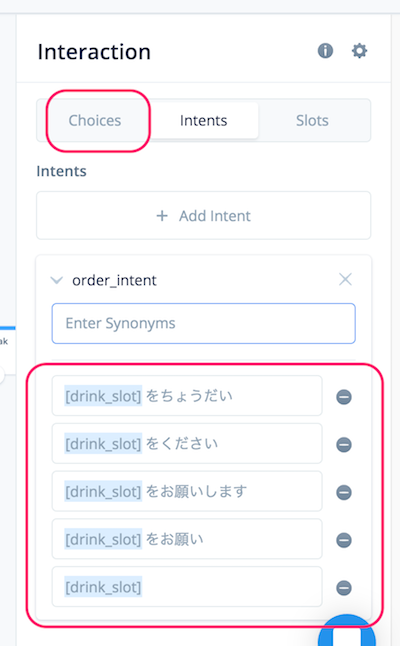Delete order_intent with the X icon
This screenshot has width=400, height=646.
[345, 279]
